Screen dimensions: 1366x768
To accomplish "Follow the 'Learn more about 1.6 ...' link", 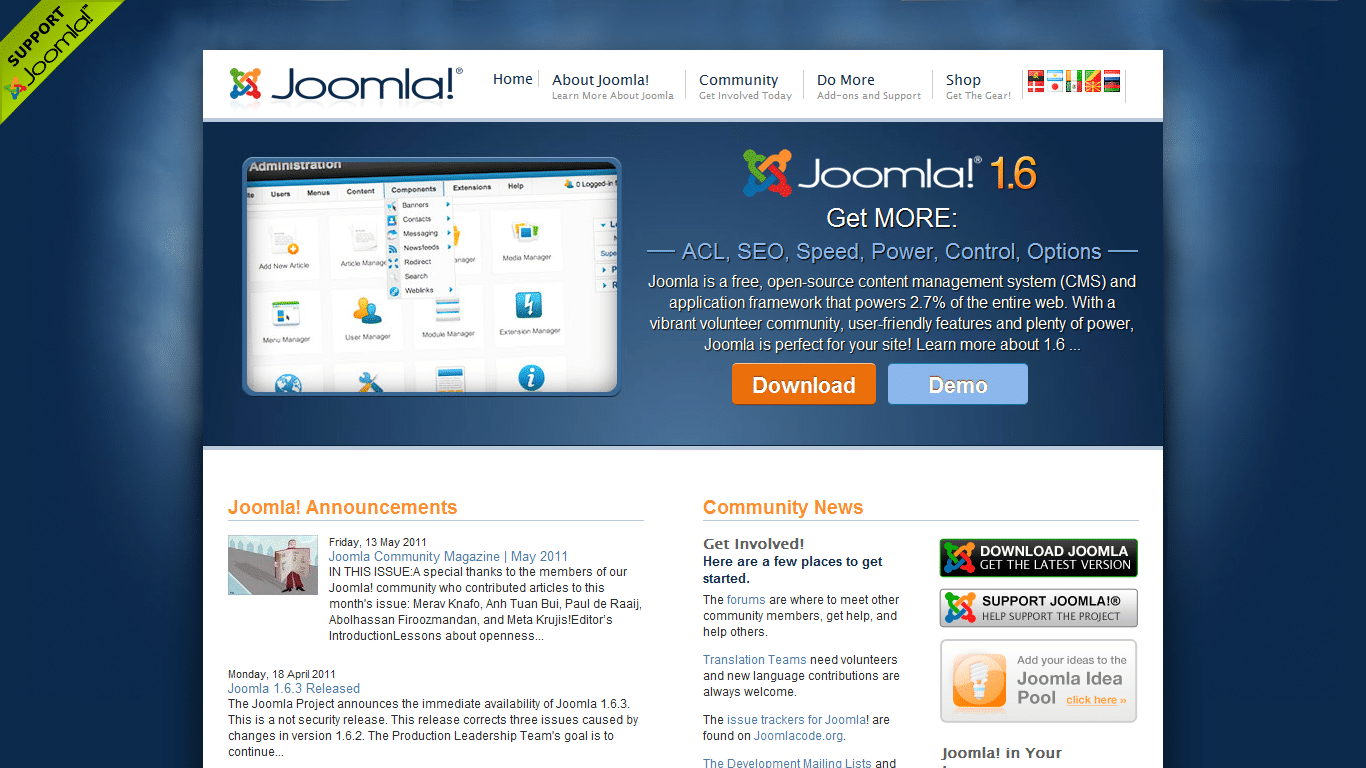I will (x=998, y=345).
